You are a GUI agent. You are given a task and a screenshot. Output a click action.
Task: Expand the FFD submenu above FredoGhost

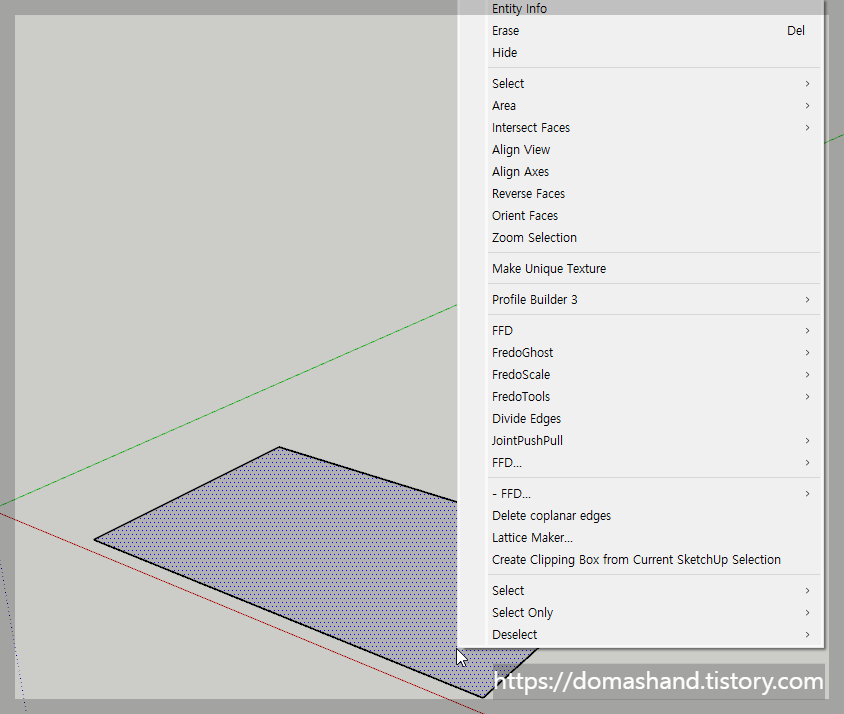click(640, 331)
